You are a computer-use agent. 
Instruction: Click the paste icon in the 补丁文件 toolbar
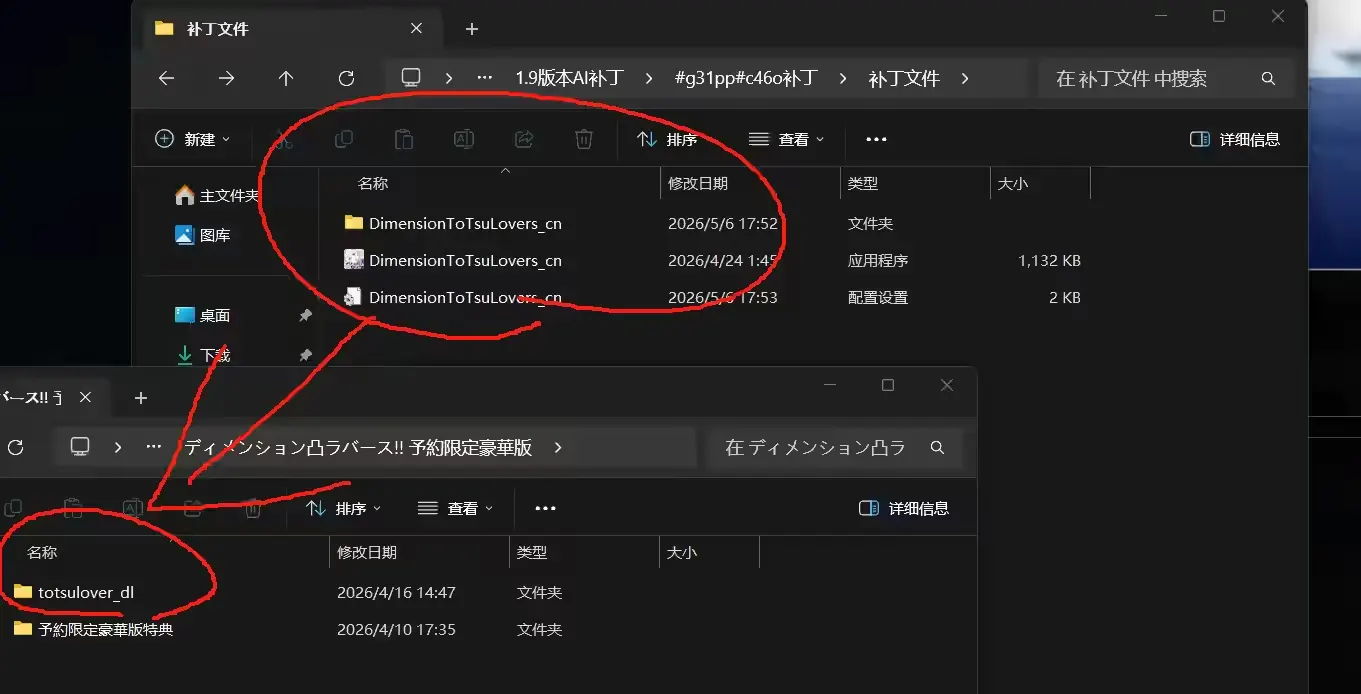tap(404, 140)
